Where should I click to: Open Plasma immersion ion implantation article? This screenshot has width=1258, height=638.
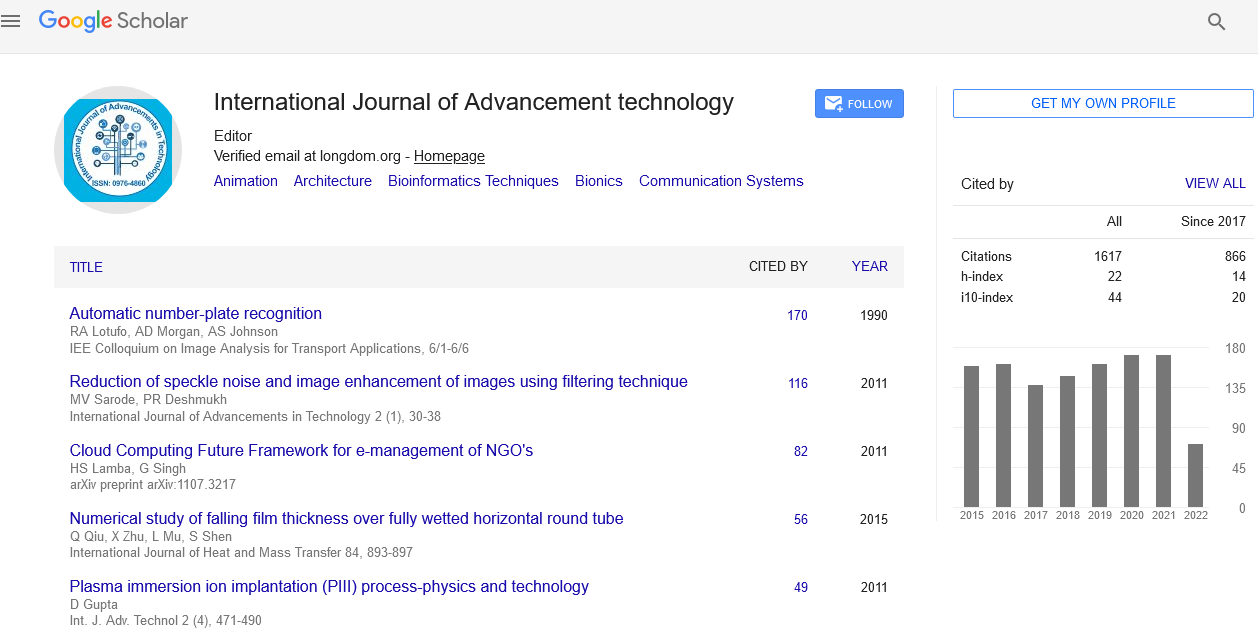point(329,586)
